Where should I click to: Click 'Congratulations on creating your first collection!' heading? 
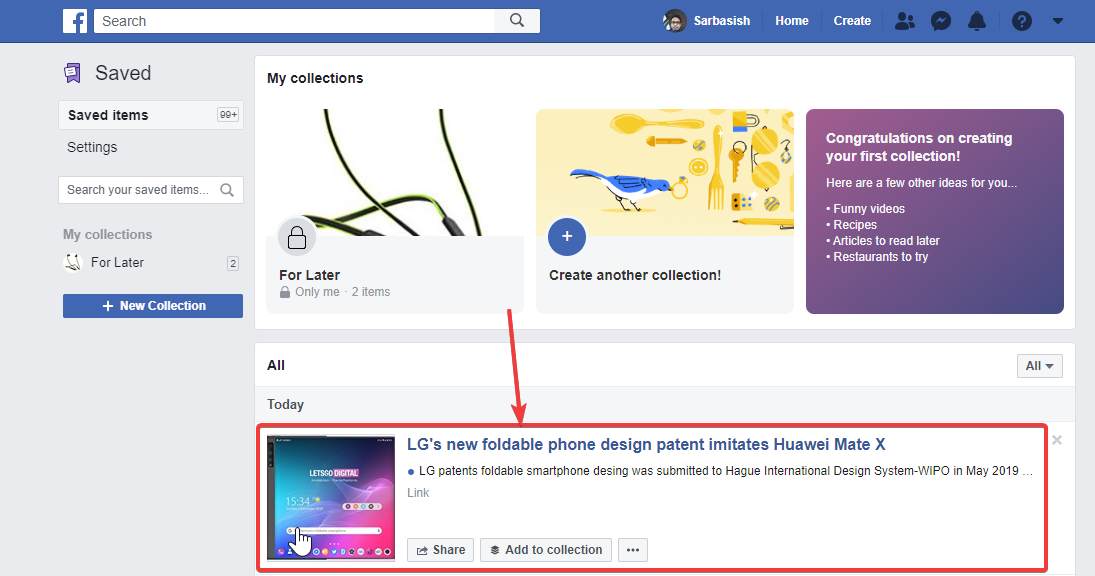[x=919, y=147]
